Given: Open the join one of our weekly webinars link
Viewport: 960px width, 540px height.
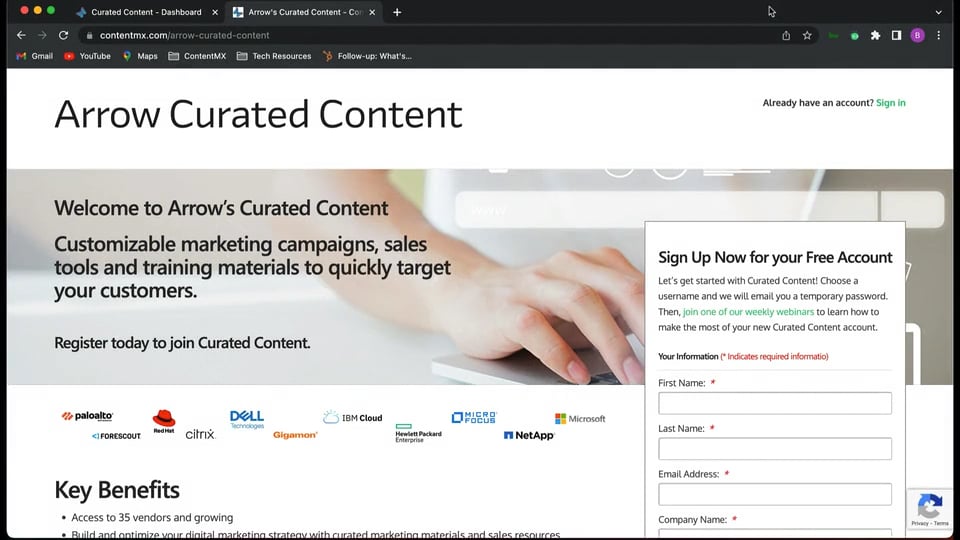Looking at the screenshot, I should tap(748, 312).
